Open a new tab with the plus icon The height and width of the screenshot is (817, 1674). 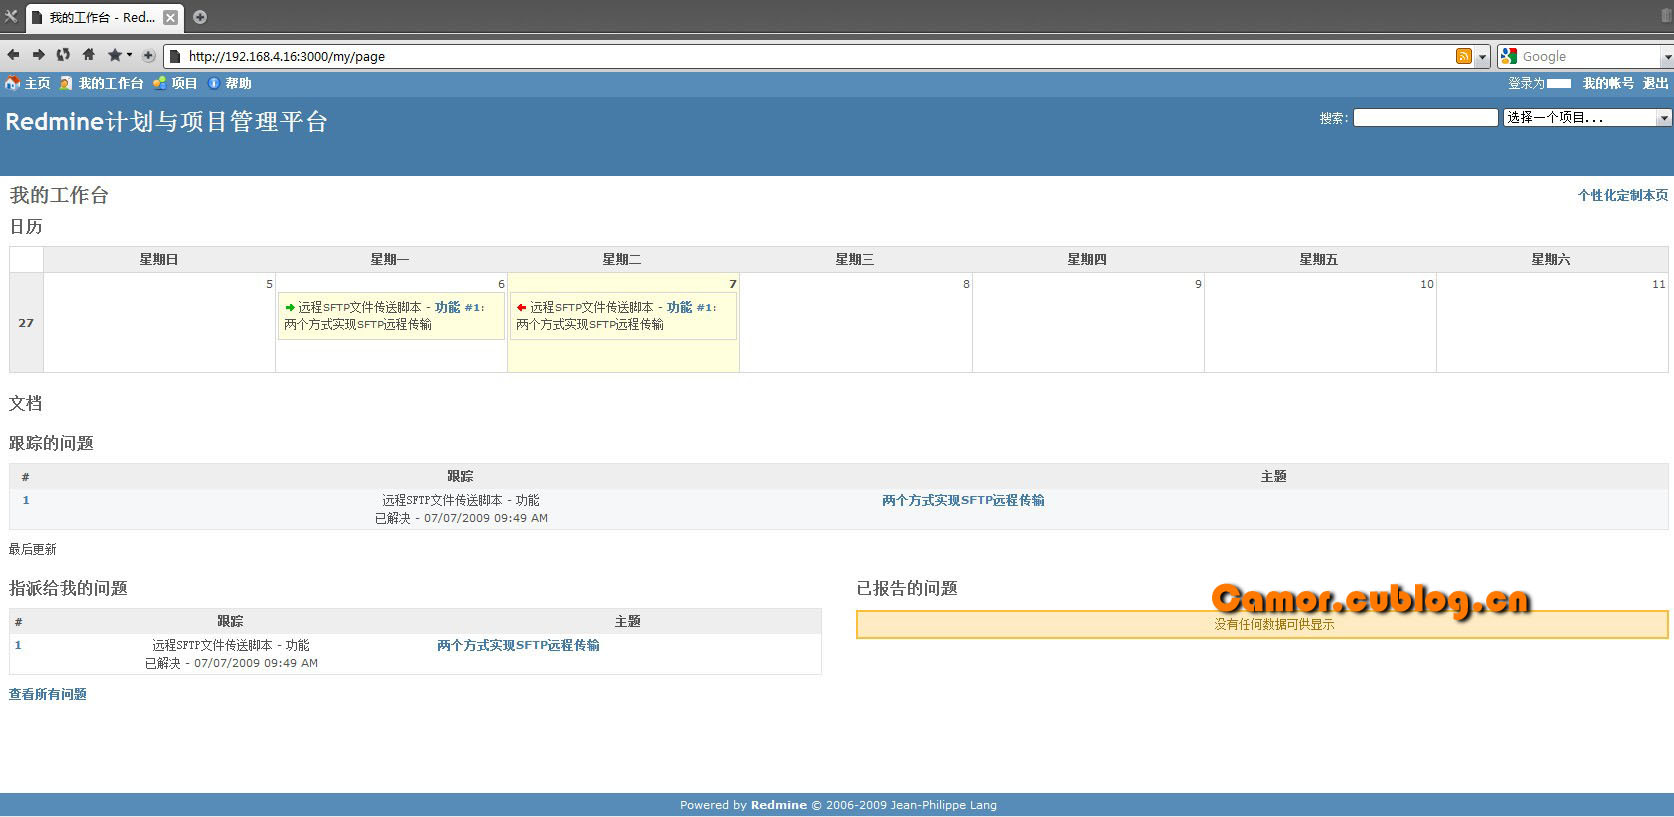tap(200, 17)
